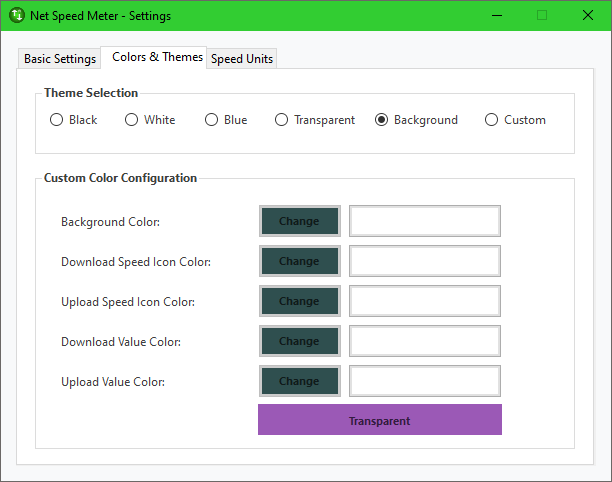The image size is (612, 482).
Task: Enable the Transparent theme option
Action: pyautogui.click(x=282, y=120)
